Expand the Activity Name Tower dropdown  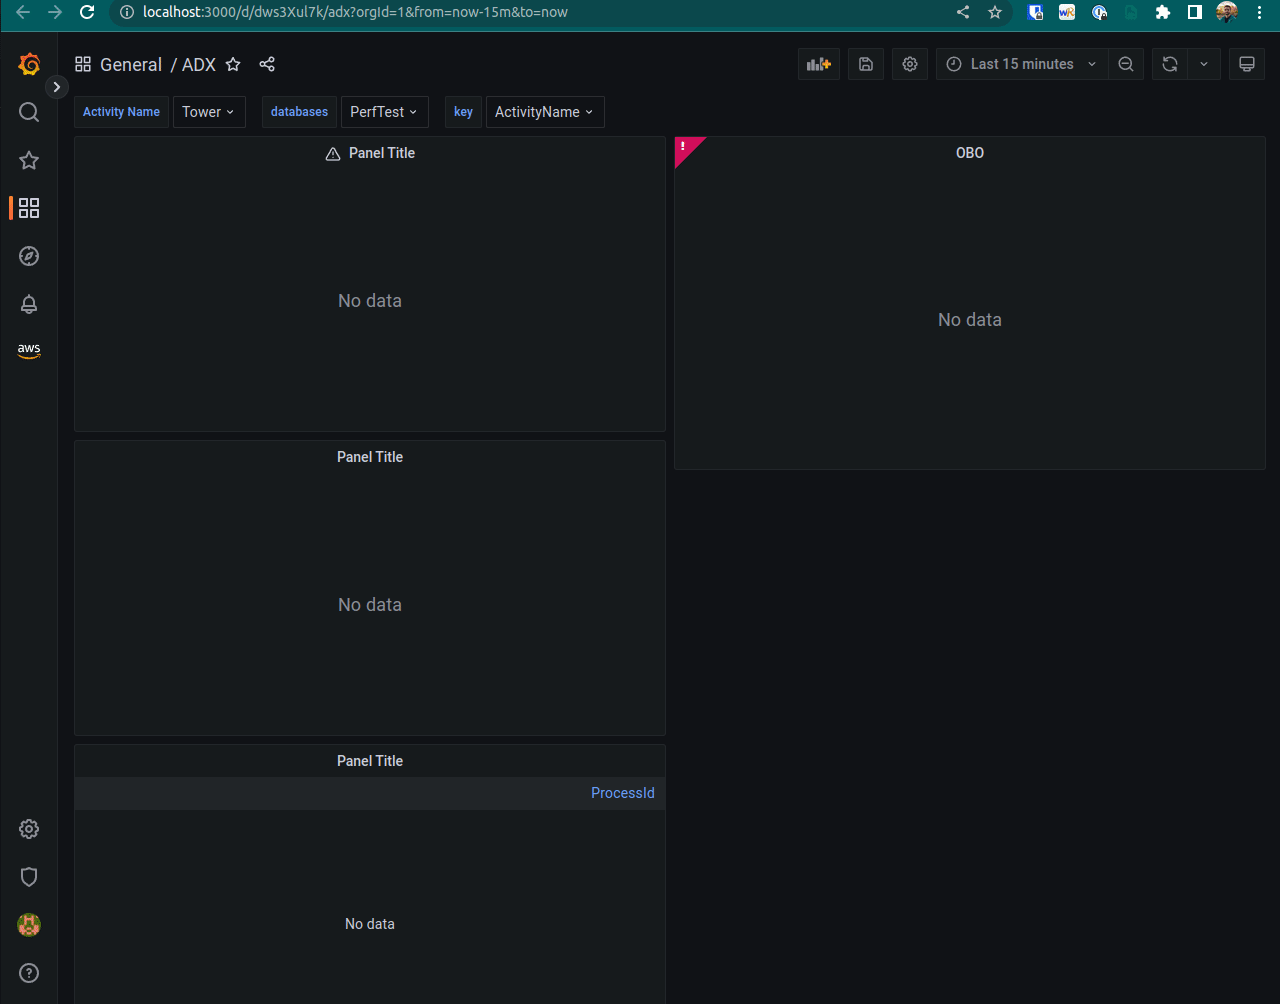pyautogui.click(x=209, y=112)
